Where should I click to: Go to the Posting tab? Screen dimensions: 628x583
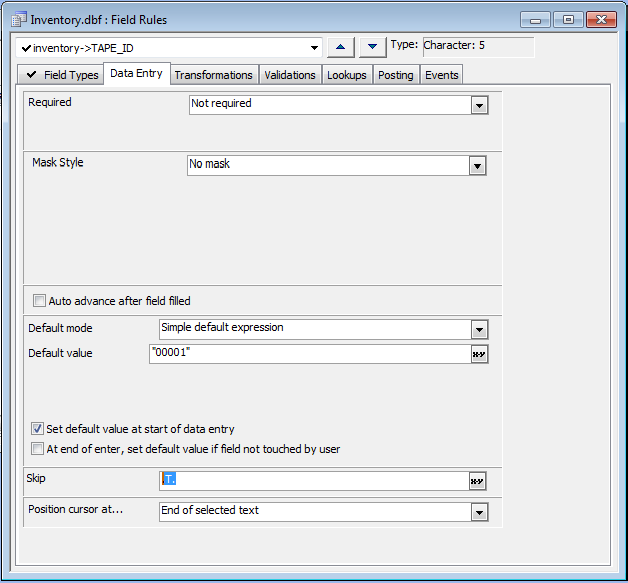pos(396,75)
